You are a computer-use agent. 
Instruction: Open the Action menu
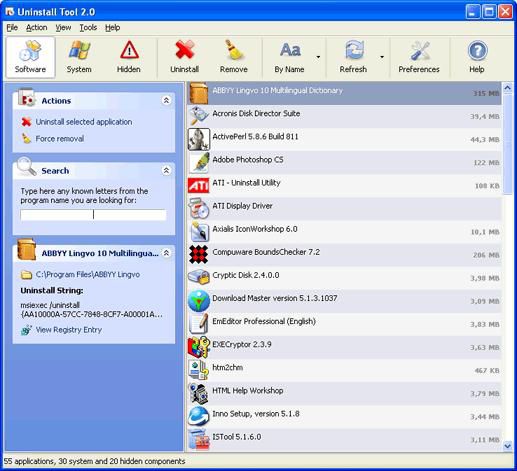[x=37, y=28]
